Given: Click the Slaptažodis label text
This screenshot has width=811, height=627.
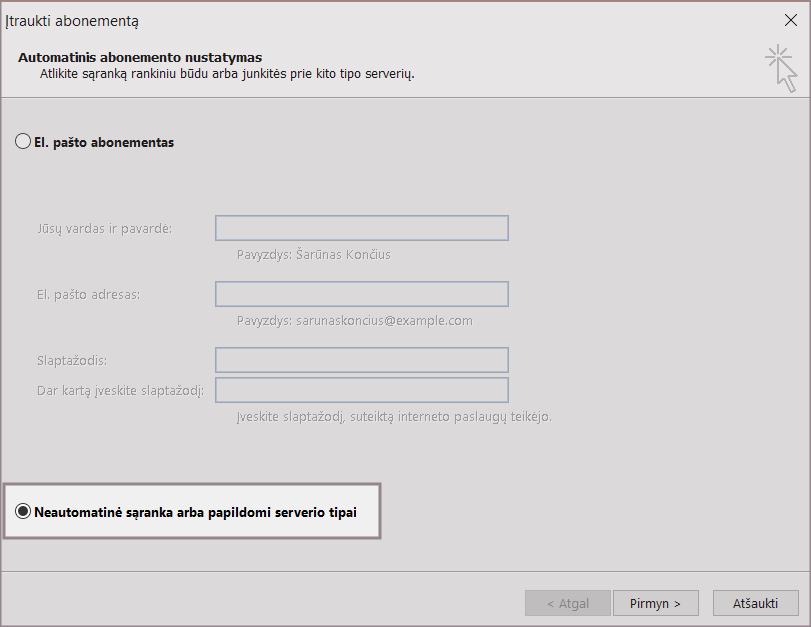Looking at the screenshot, I should tap(71, 360).
